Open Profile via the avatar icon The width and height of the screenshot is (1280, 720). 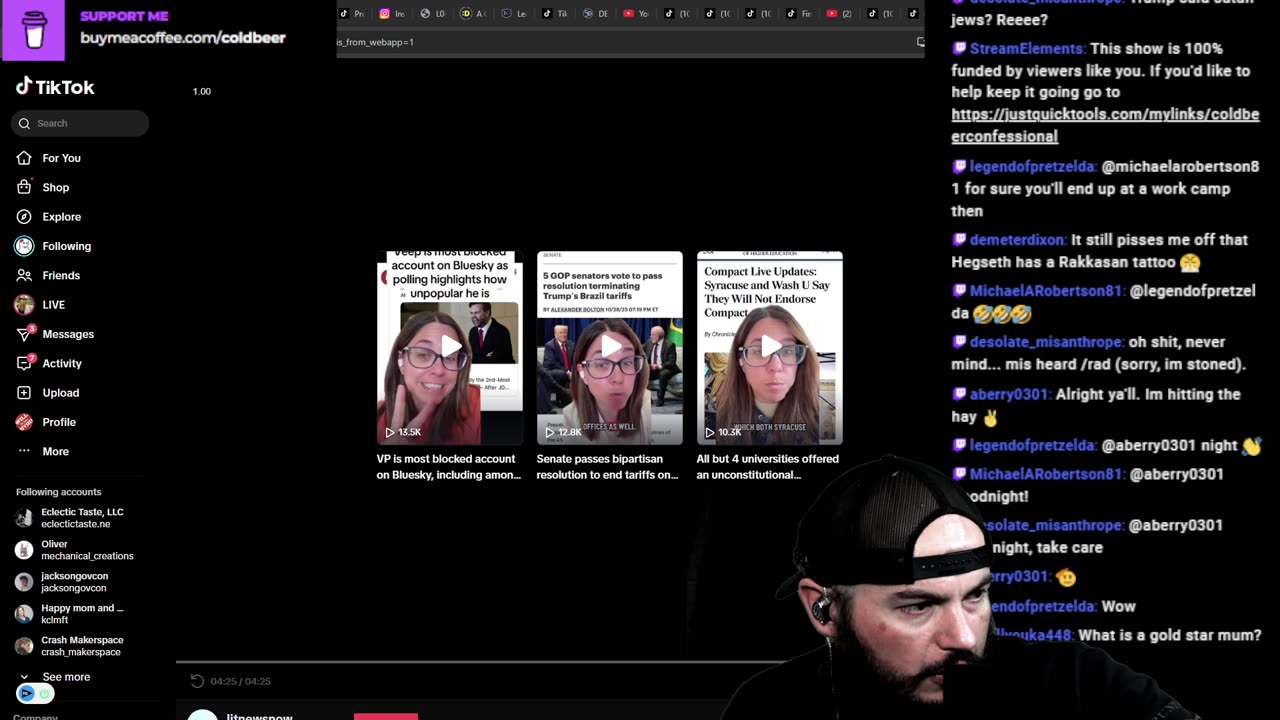[24, 422]
